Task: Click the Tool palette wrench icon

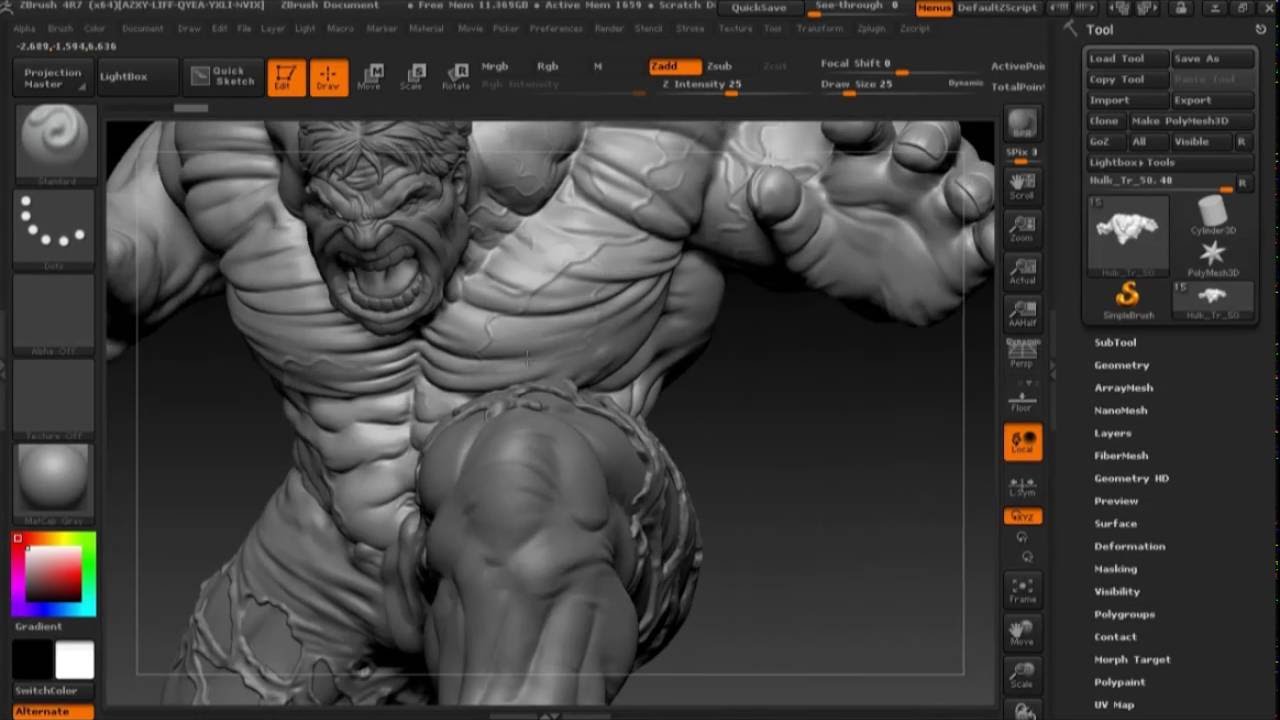Action: pos(1071,29)
